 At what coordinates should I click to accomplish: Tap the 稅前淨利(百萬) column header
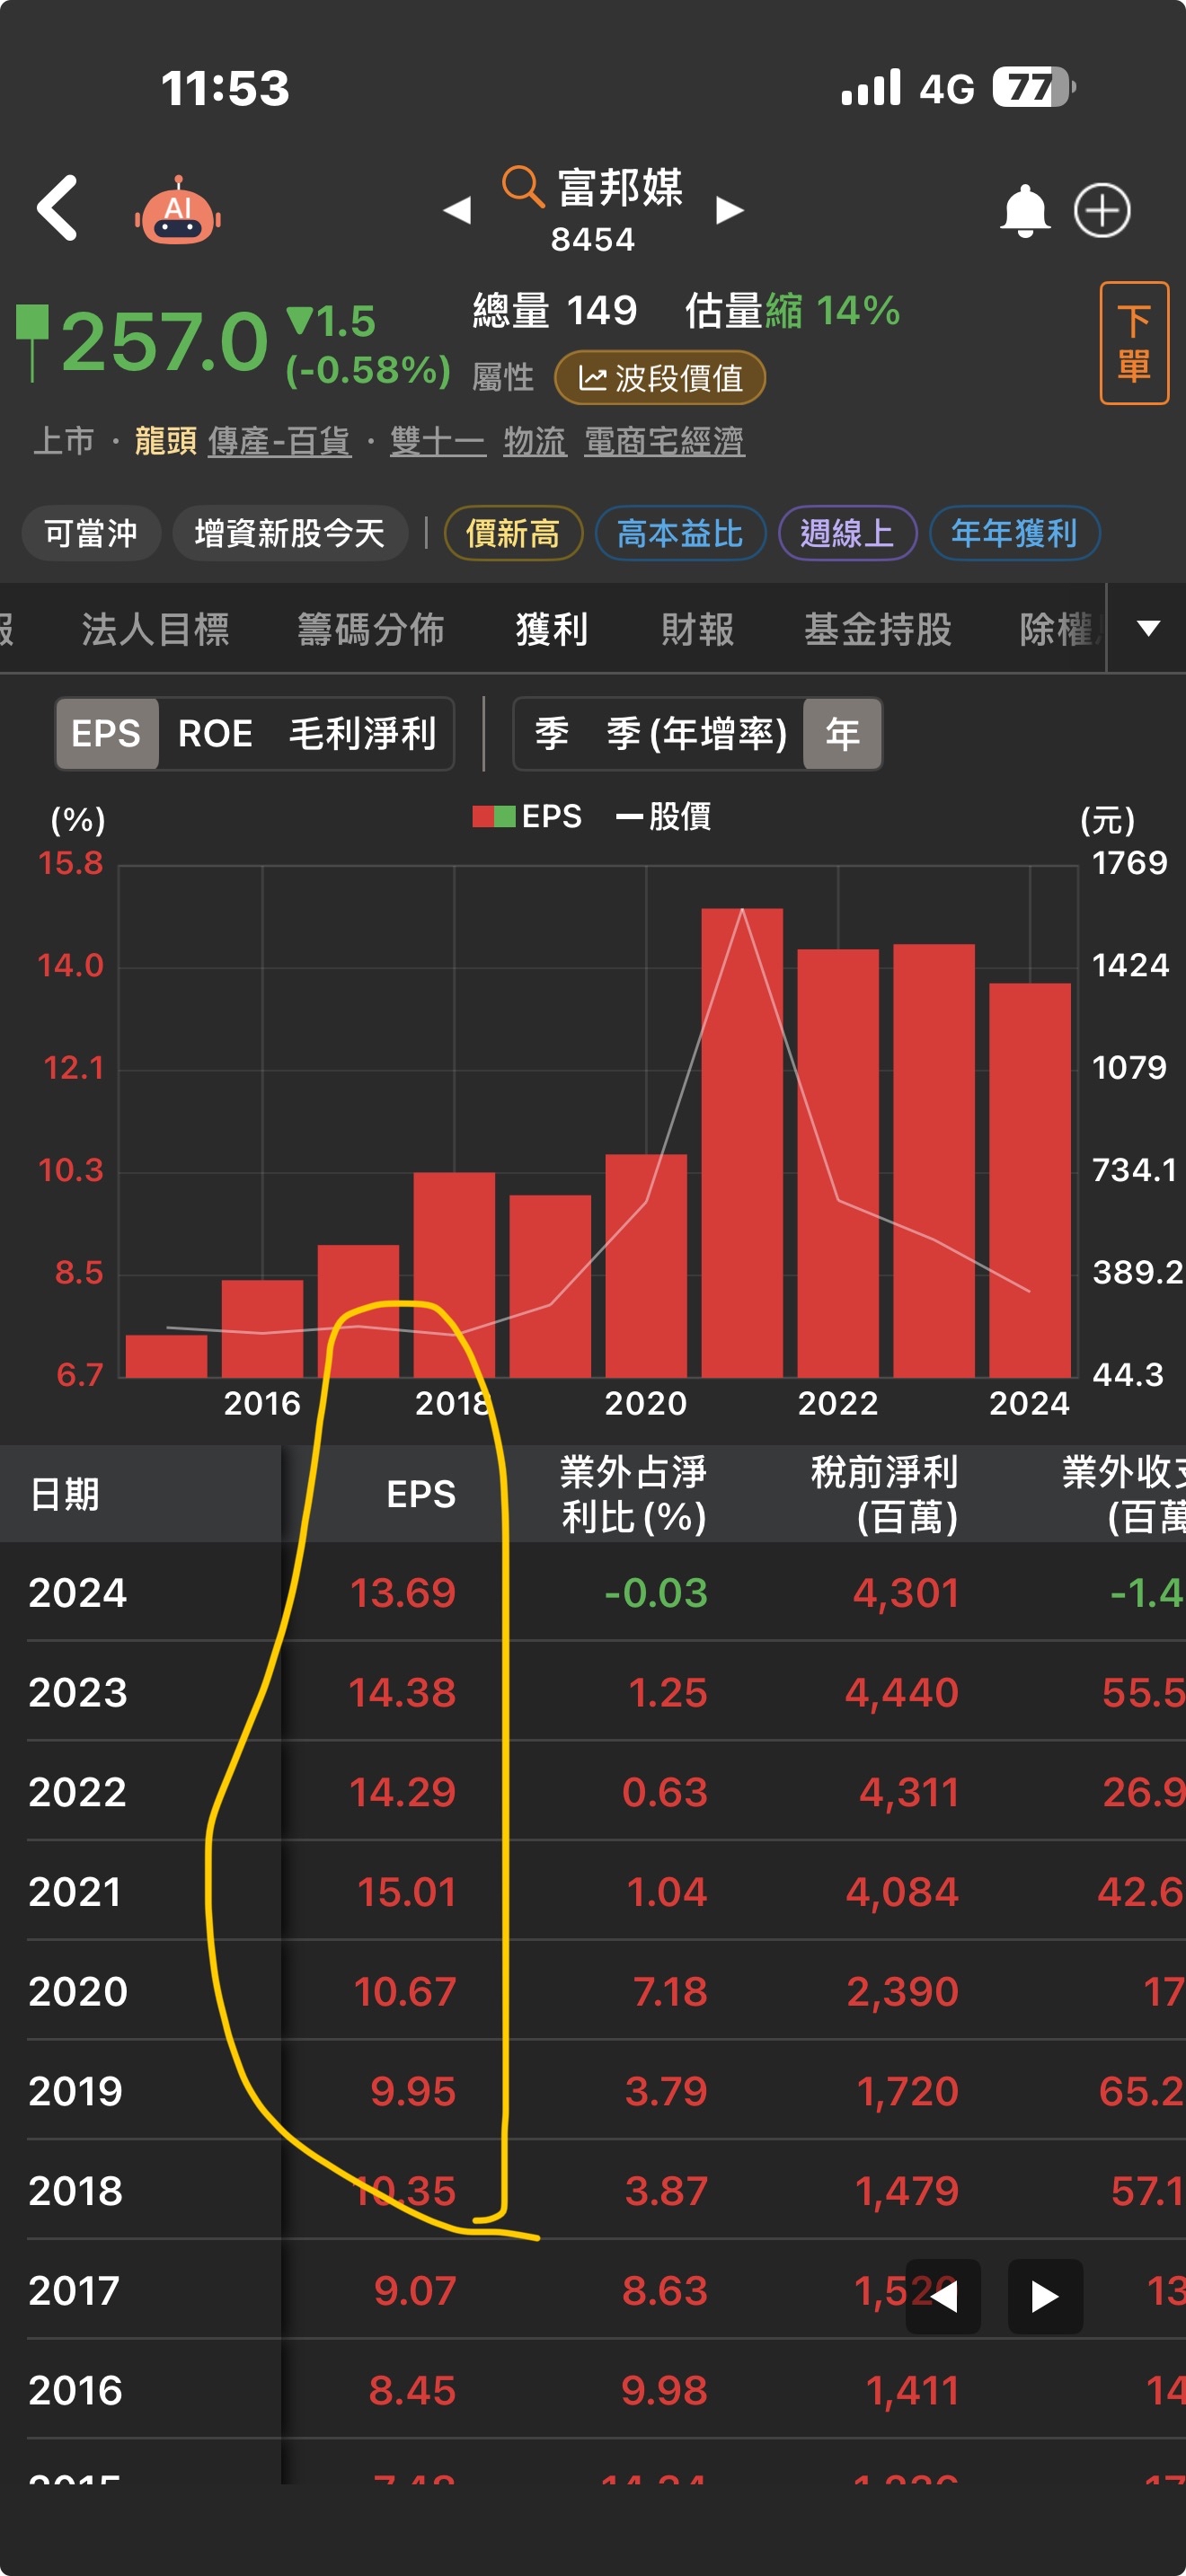[x=884, y=1494]
